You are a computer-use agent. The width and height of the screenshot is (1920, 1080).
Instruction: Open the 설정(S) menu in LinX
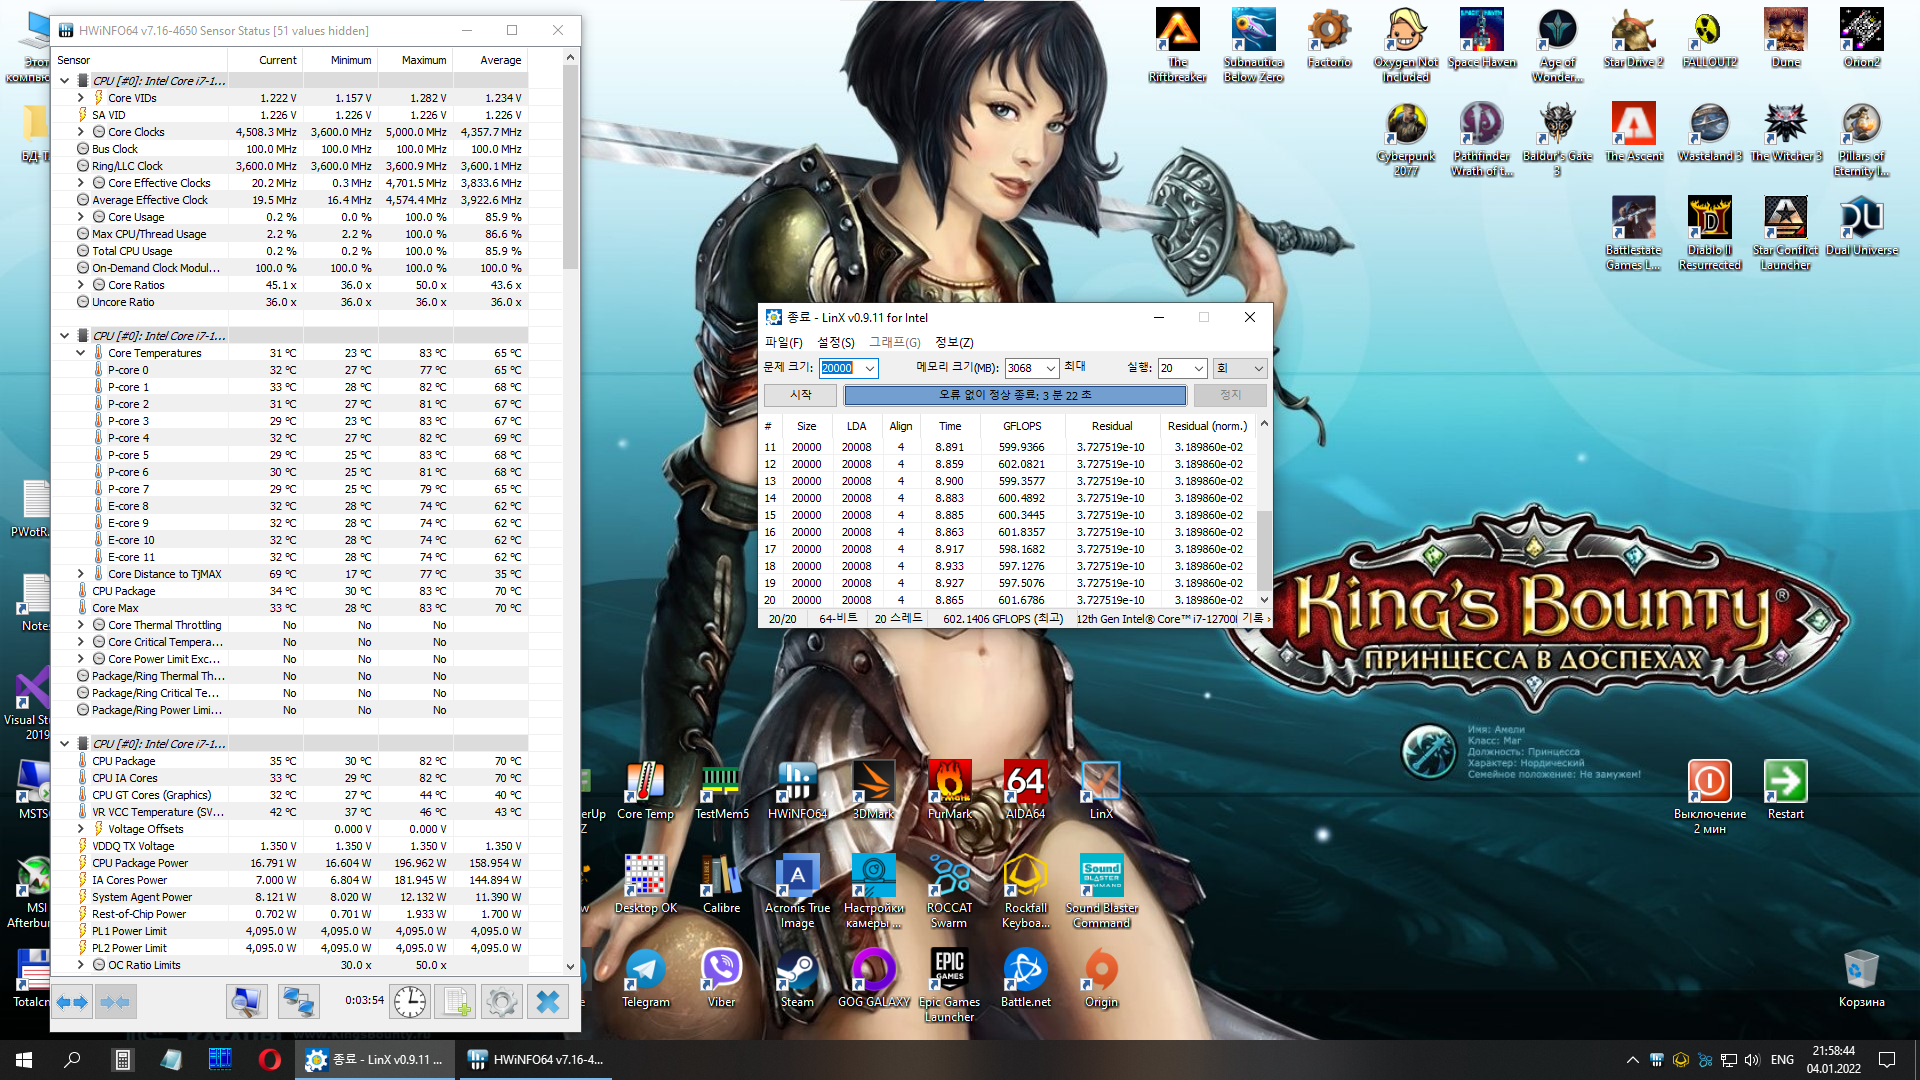(x=836, y=342)
